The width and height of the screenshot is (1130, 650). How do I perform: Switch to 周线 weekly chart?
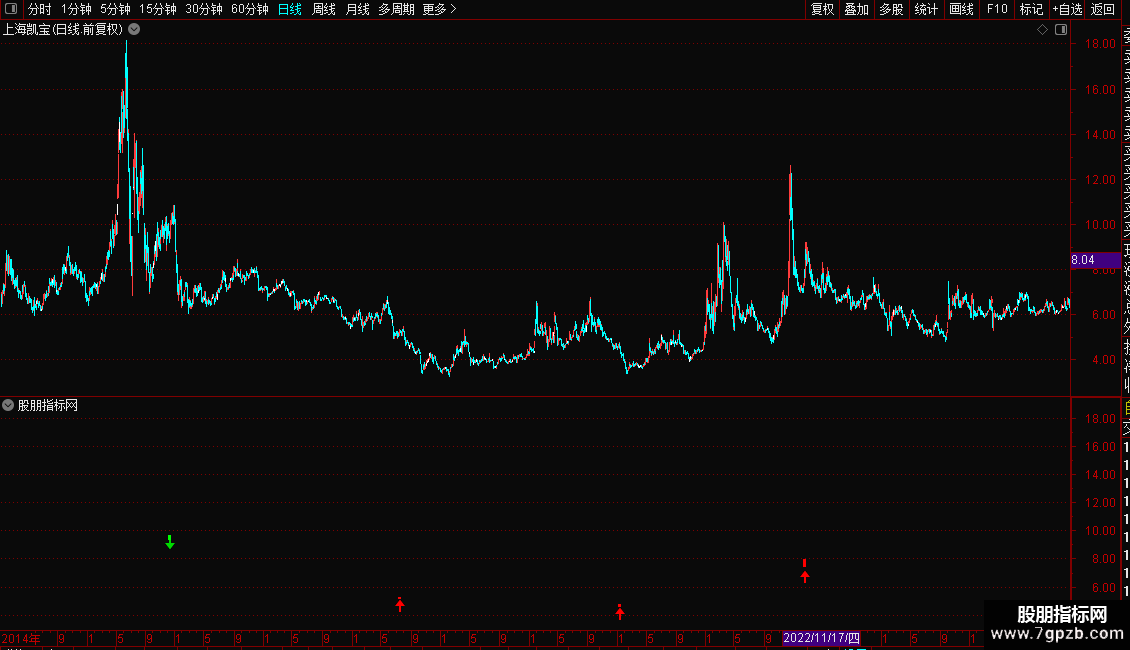tap(324, 9)
